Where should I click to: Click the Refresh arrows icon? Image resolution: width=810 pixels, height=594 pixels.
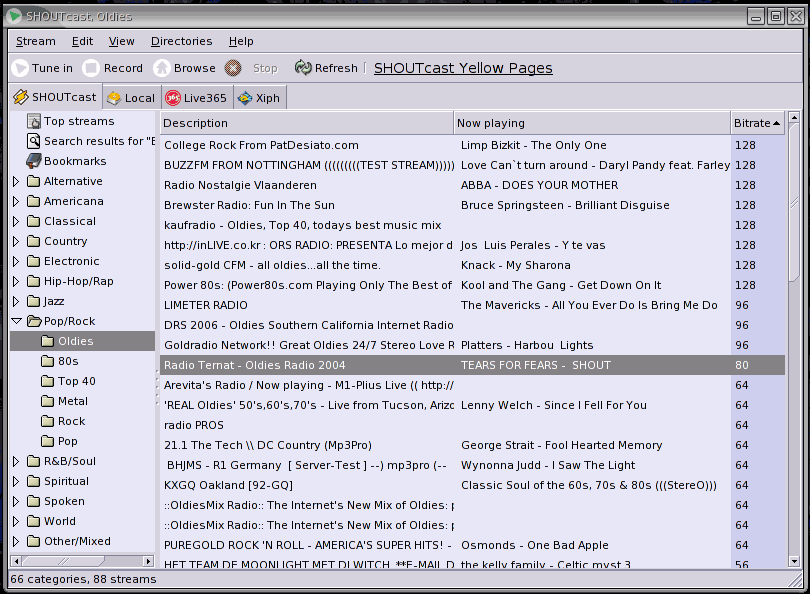(303, 68)
